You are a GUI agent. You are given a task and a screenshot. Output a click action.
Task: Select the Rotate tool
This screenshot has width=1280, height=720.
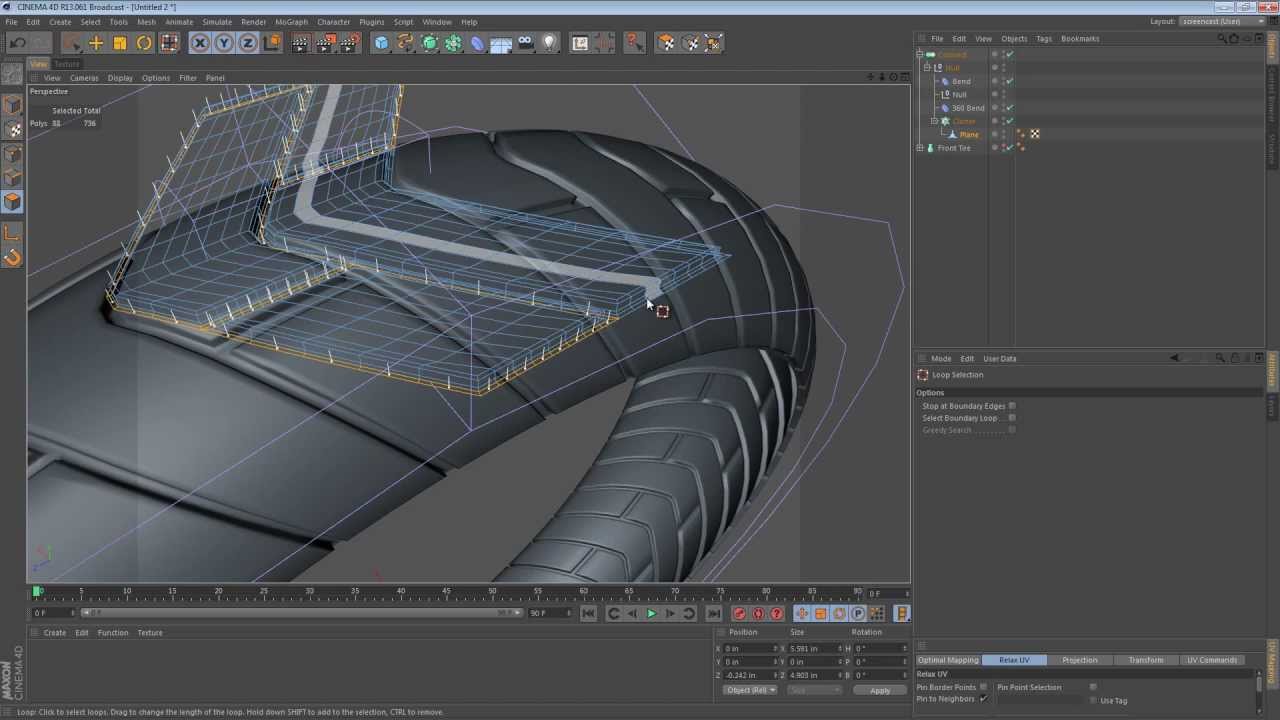[144, 42]
